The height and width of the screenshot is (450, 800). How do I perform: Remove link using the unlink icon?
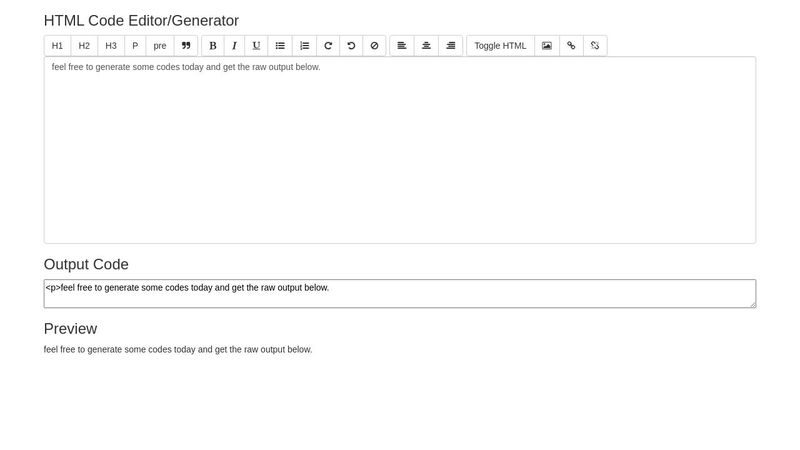pyautogui.click(x=595, y=46)
